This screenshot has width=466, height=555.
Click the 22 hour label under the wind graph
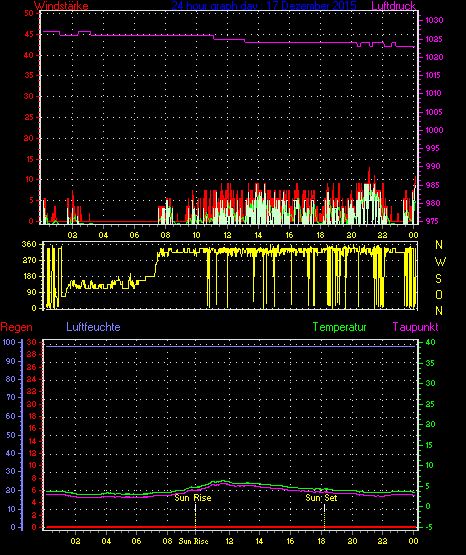[x=382, y=235]
